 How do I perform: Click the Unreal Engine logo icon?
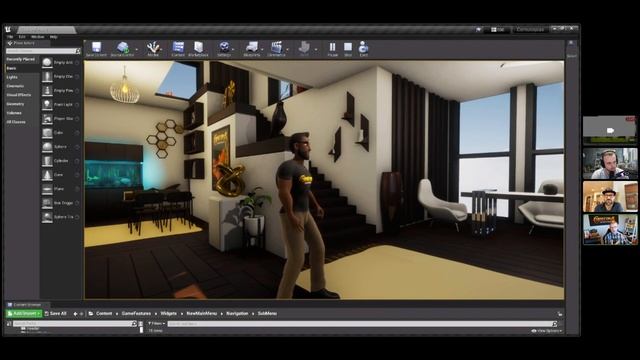8,29
